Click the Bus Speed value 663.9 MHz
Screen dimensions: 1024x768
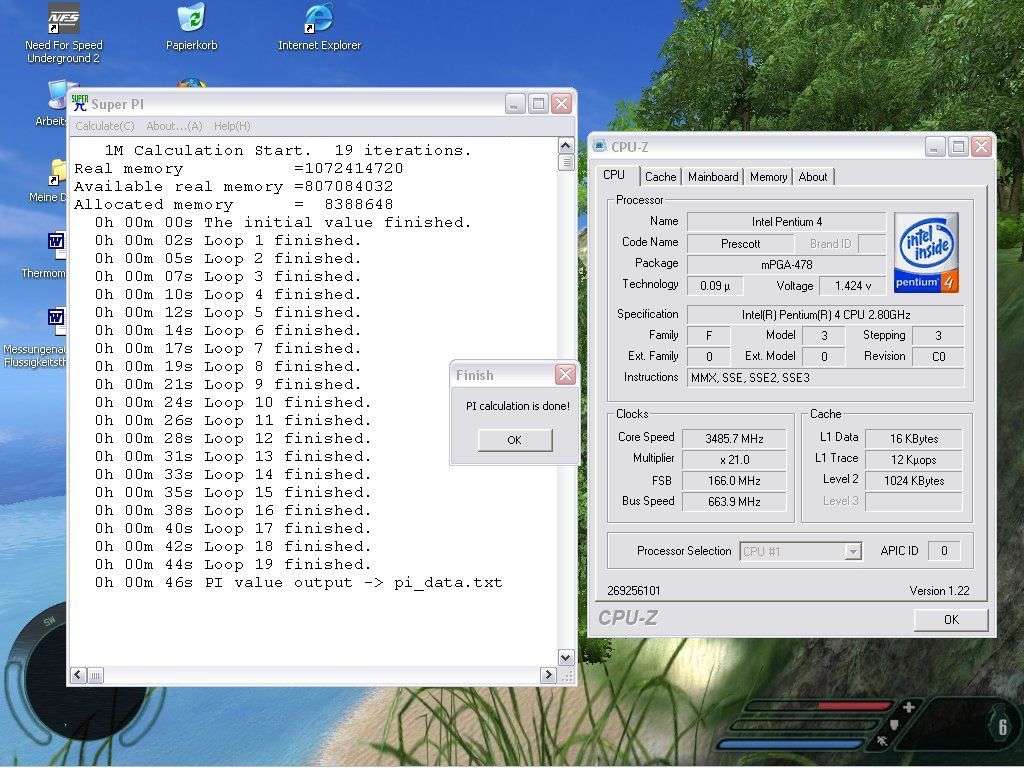click(734, 502)
